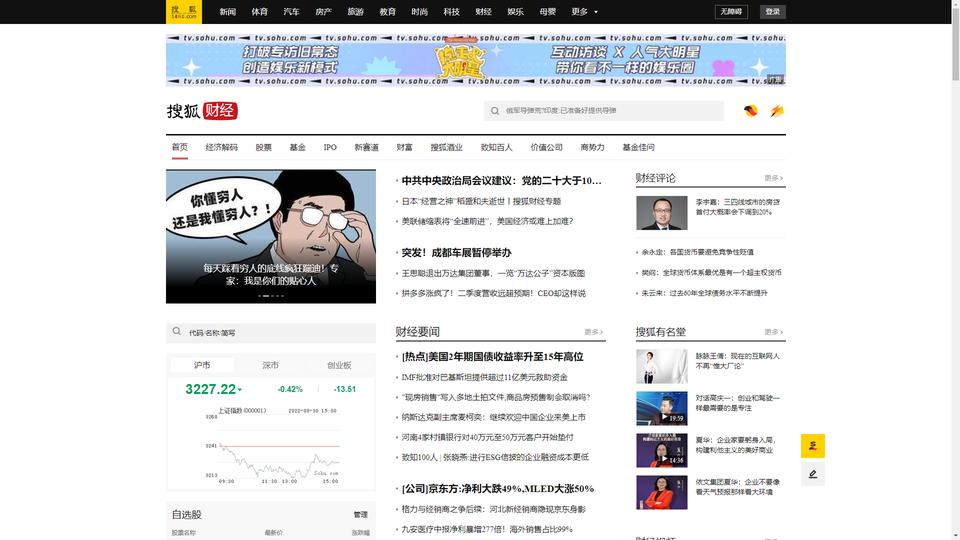Open thumbnail beside 脉脉王倩 article

(x=661, y=366)
